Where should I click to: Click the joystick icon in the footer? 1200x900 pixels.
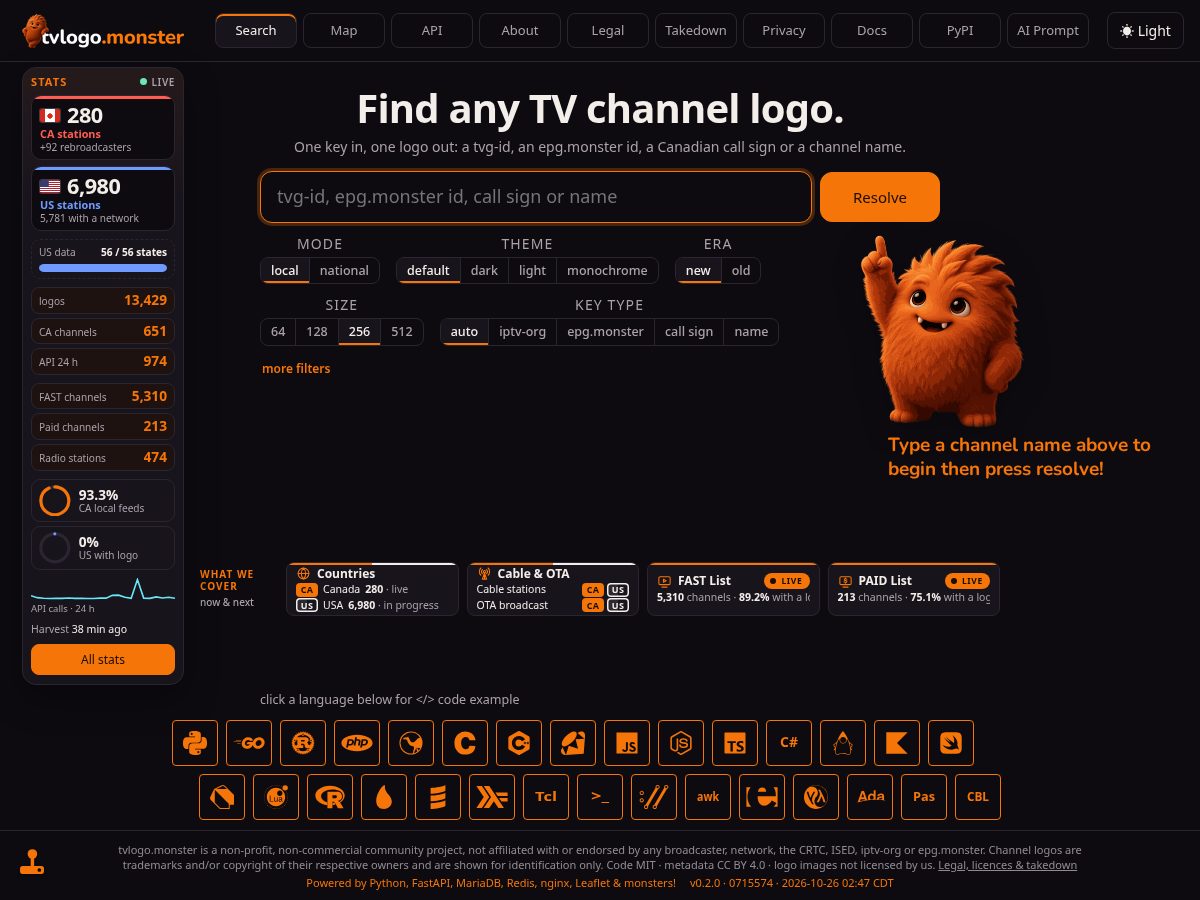[x=32, y=862]
